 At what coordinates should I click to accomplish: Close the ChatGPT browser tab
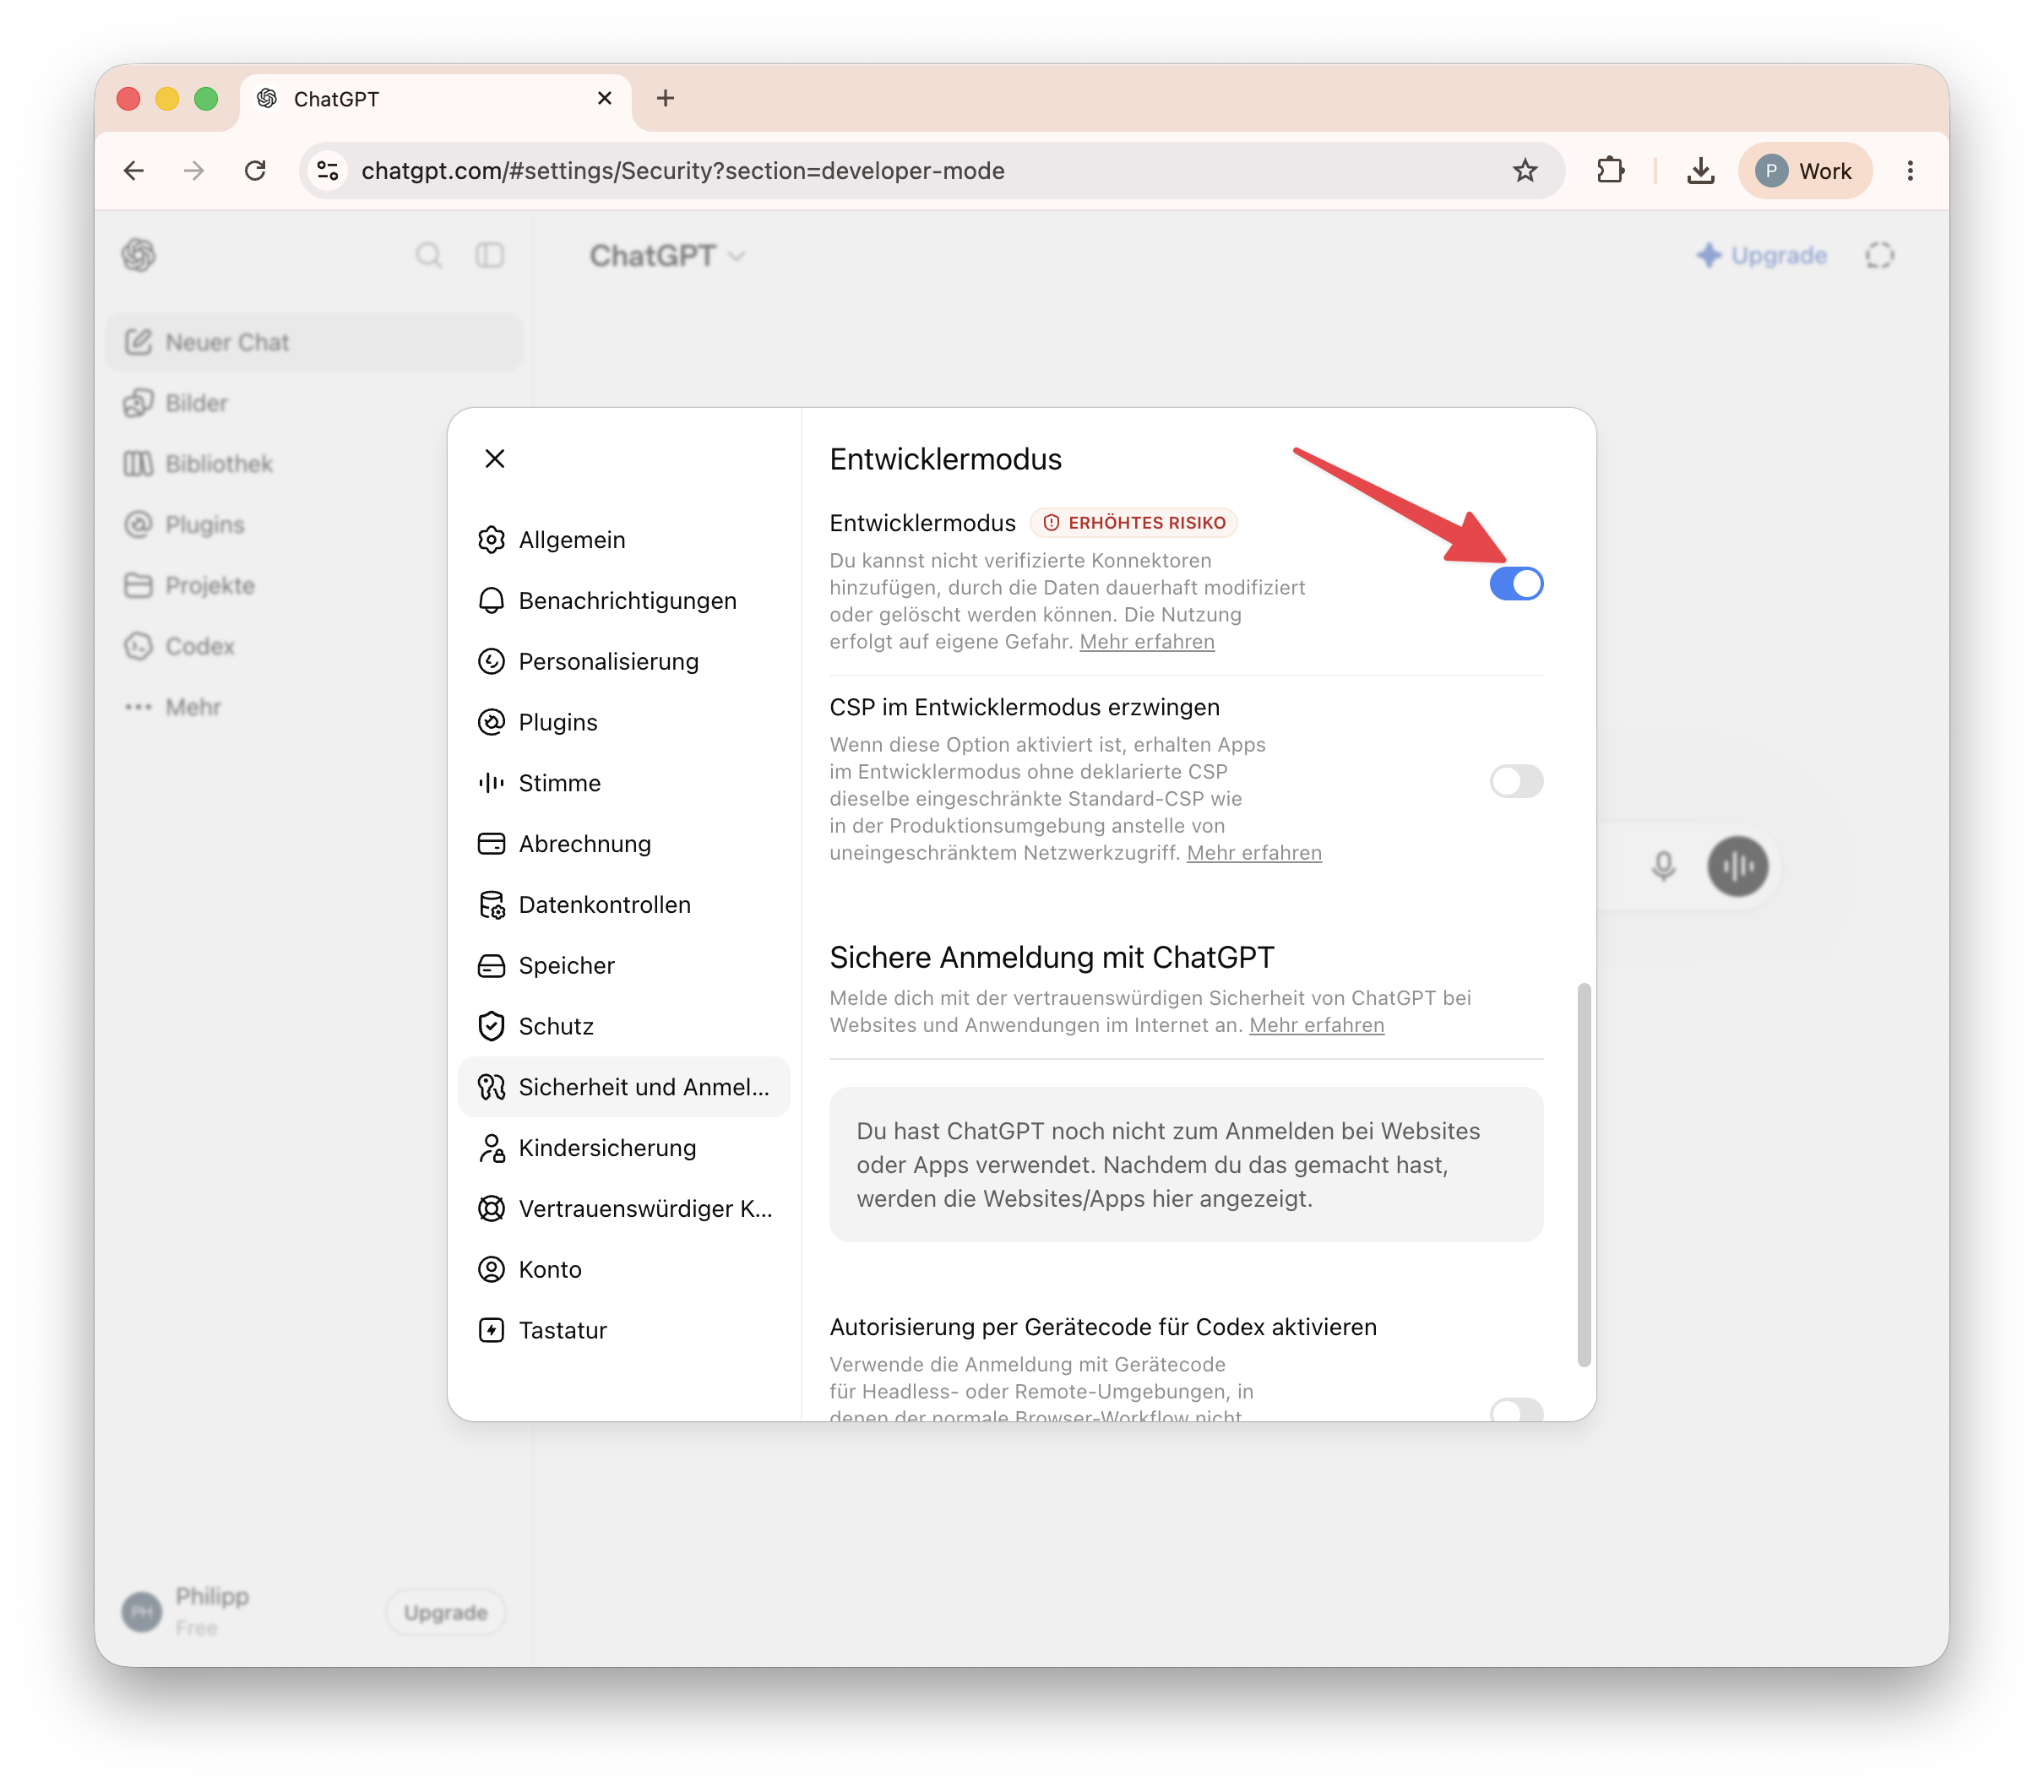coord(604,98)
